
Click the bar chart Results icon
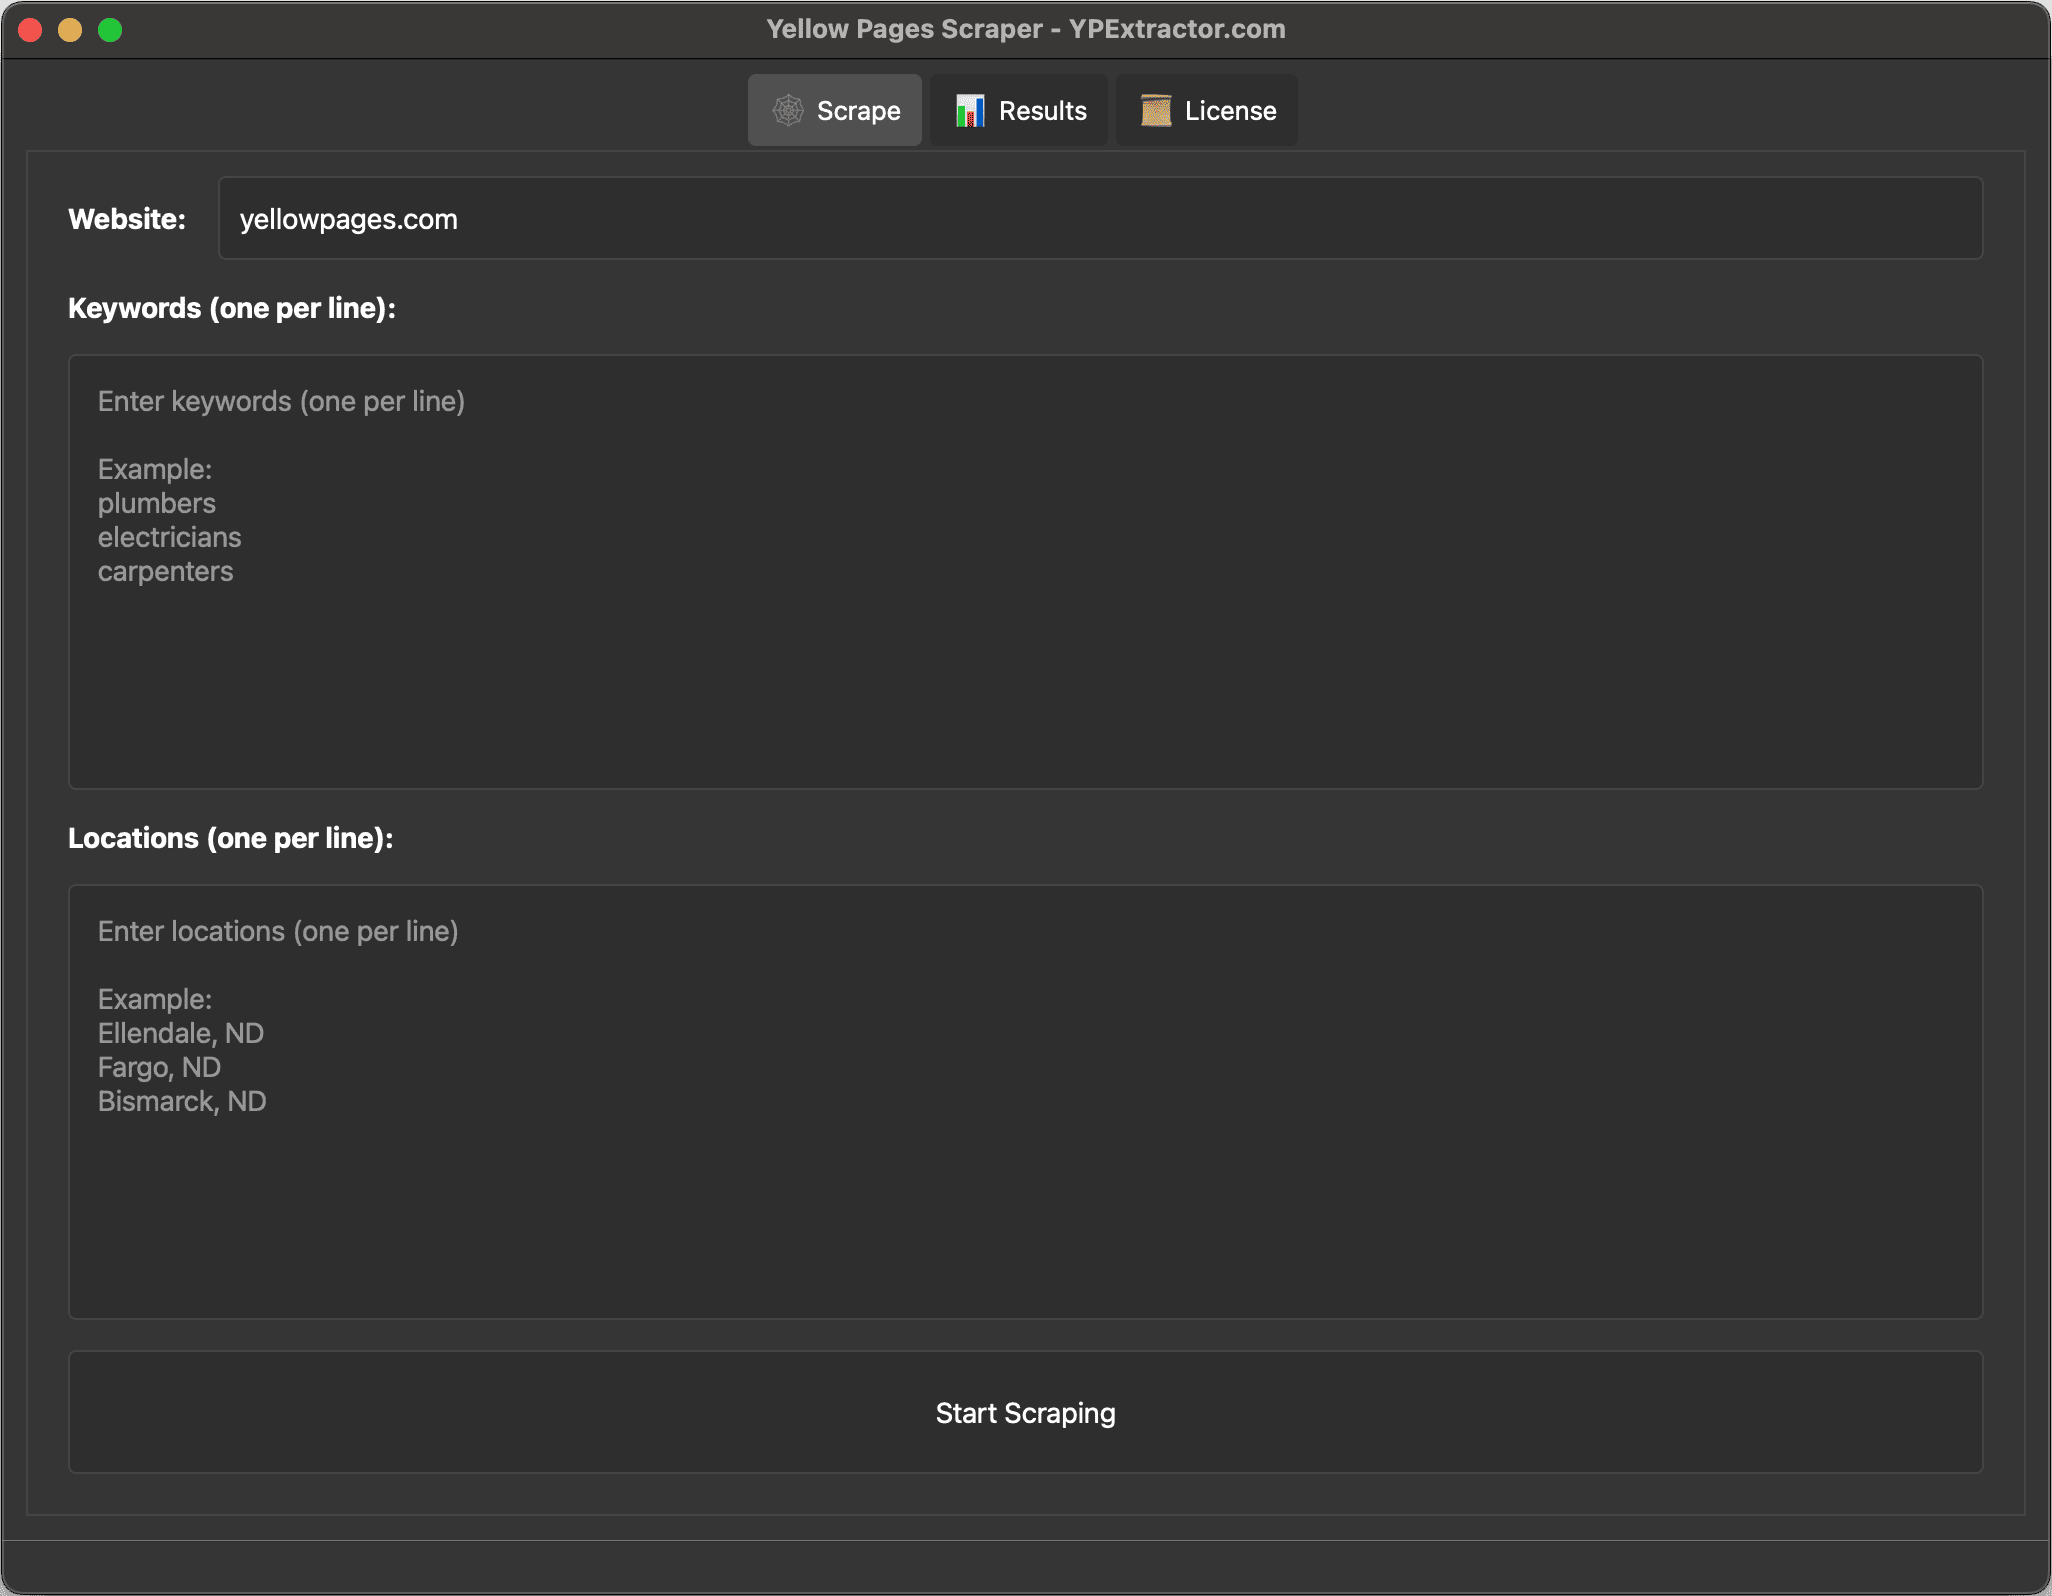point(970,110)
